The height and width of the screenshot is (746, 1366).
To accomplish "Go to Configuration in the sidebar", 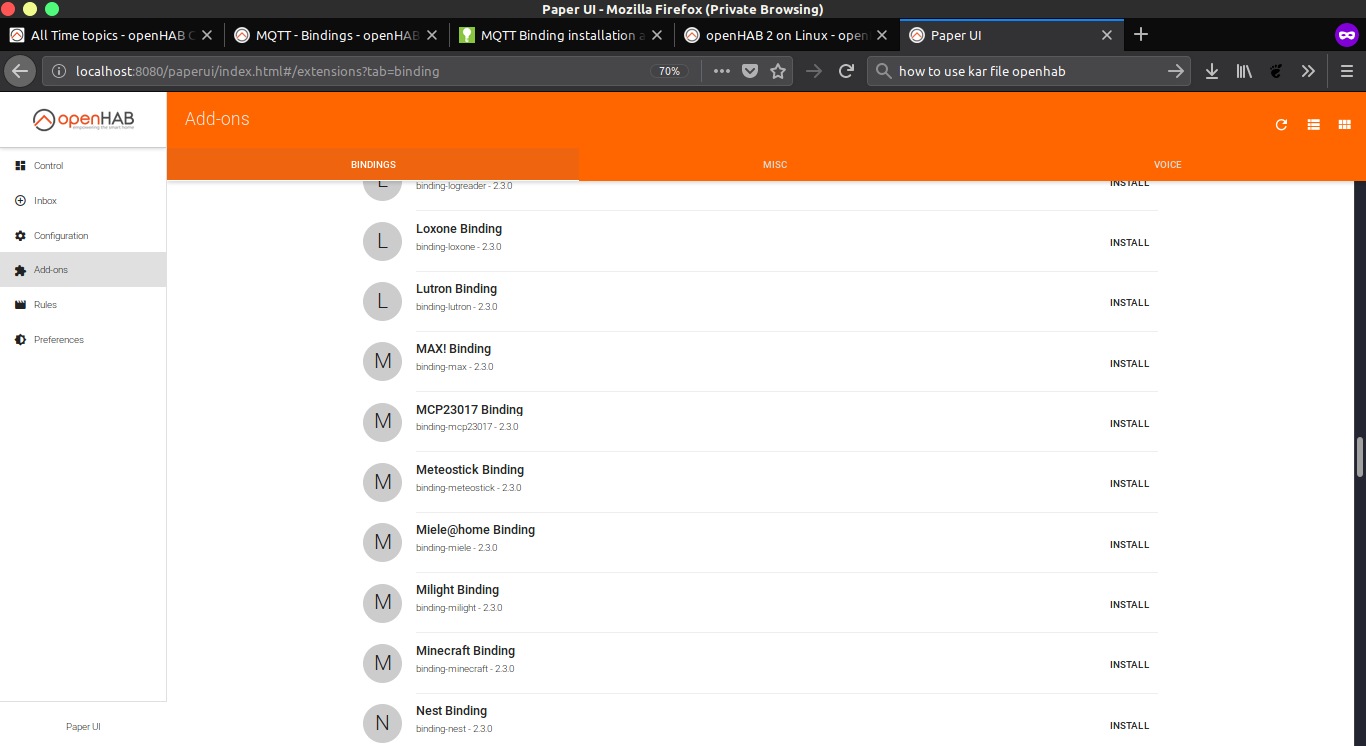I will coord(61,236).
